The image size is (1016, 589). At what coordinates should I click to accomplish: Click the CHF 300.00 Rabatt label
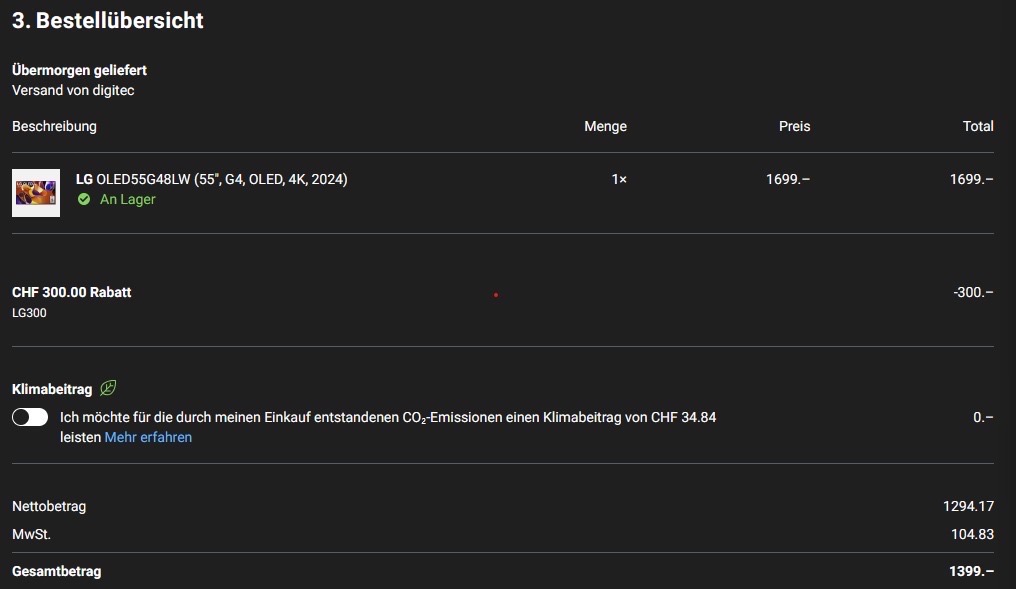pos(72,292)
